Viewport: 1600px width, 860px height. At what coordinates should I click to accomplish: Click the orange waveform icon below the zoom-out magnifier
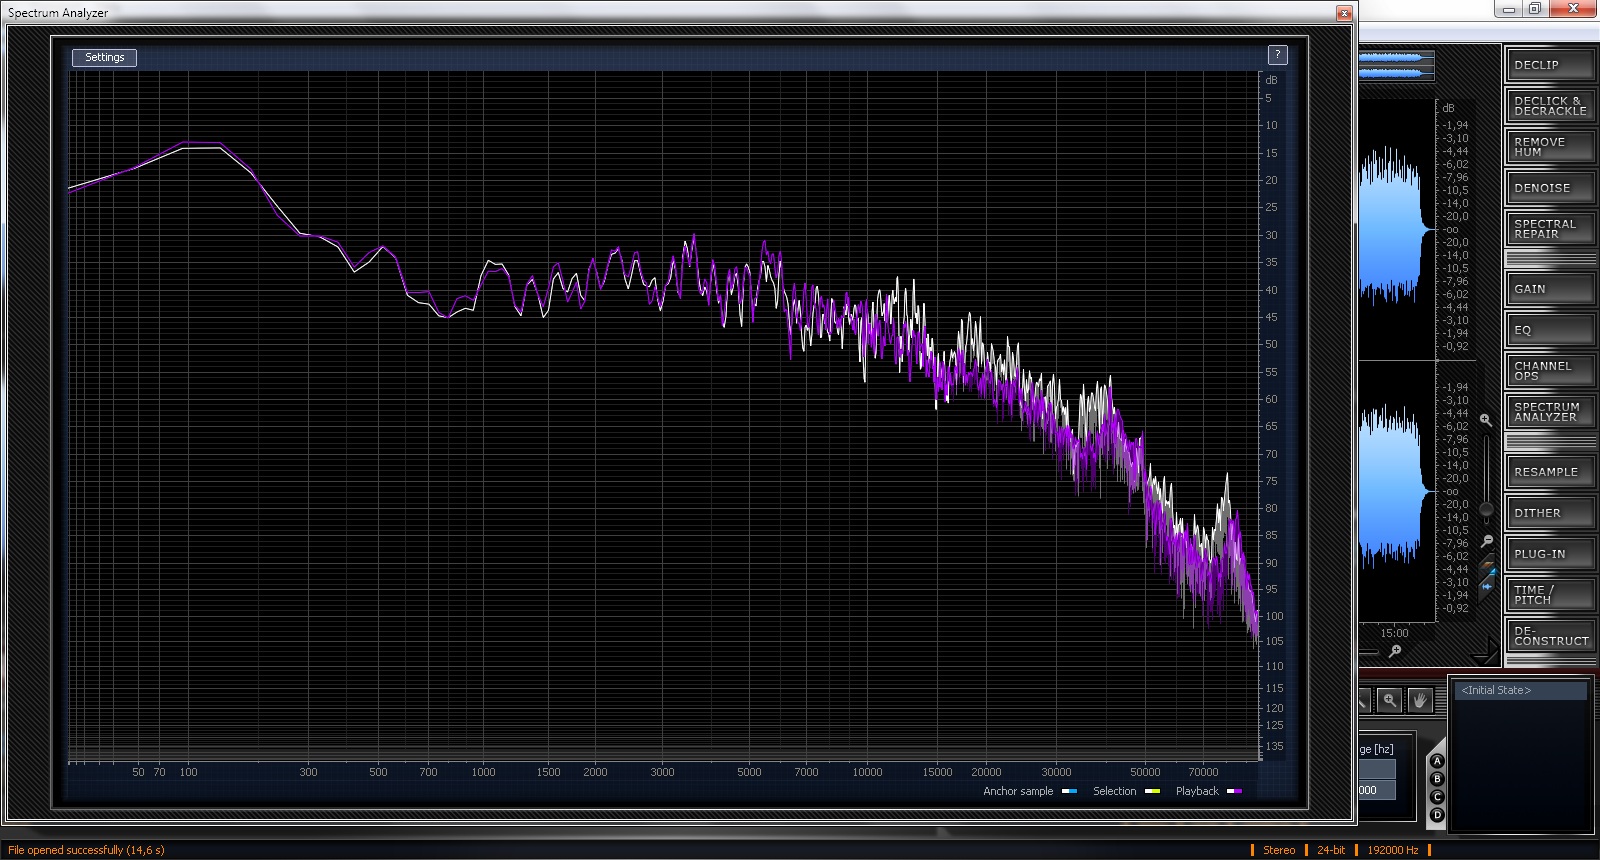coord(1487,566)
